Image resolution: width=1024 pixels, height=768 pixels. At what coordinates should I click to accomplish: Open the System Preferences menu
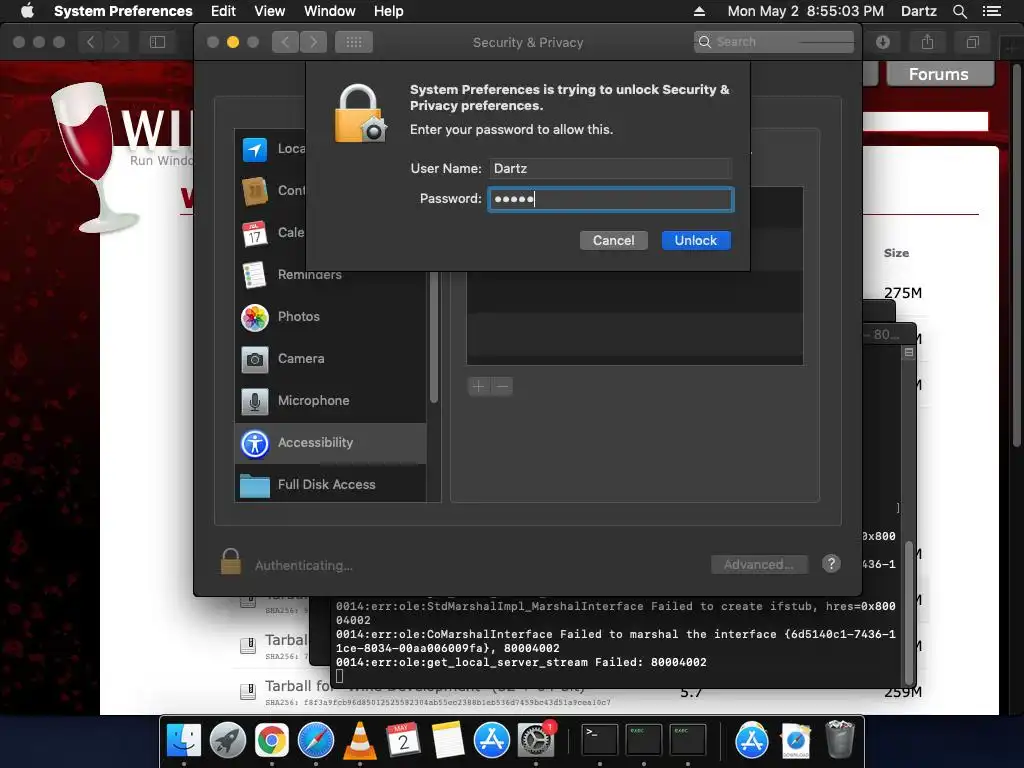coord(123,11)
